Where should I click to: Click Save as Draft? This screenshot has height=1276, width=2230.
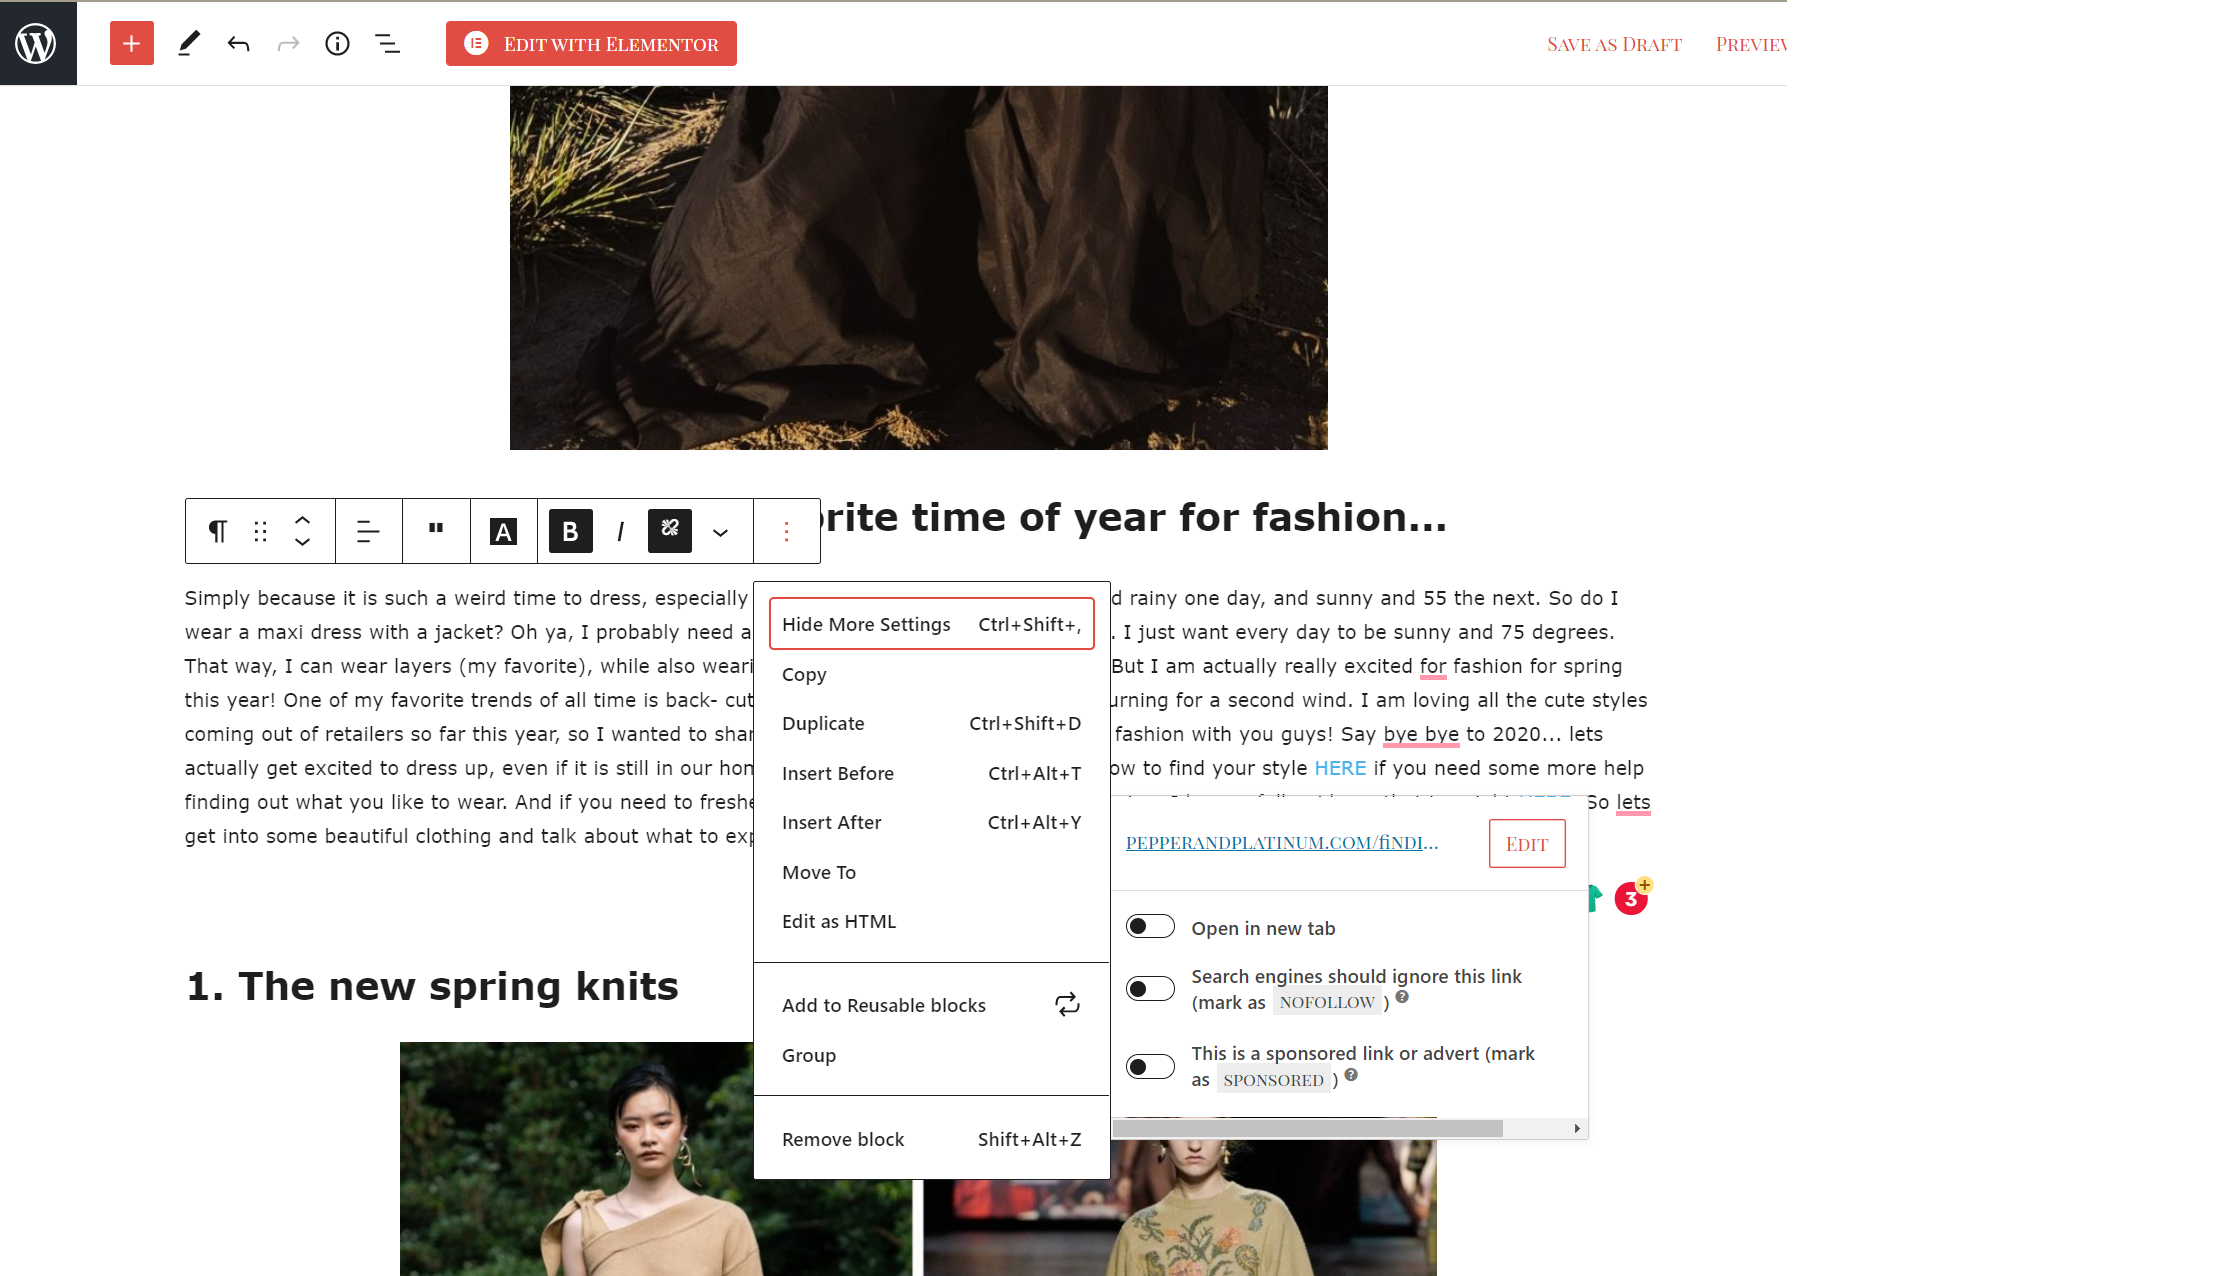pyautogui.click(x=1614, y=44)
